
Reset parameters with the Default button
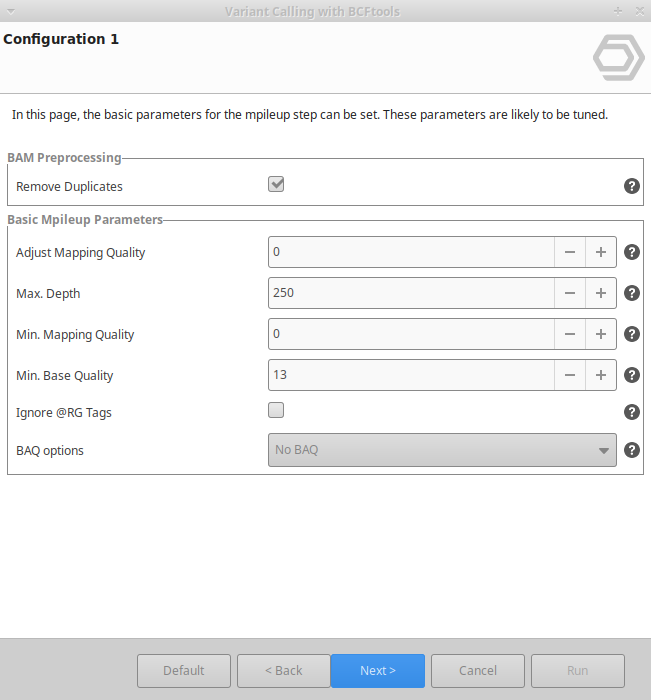pos(184,671)
